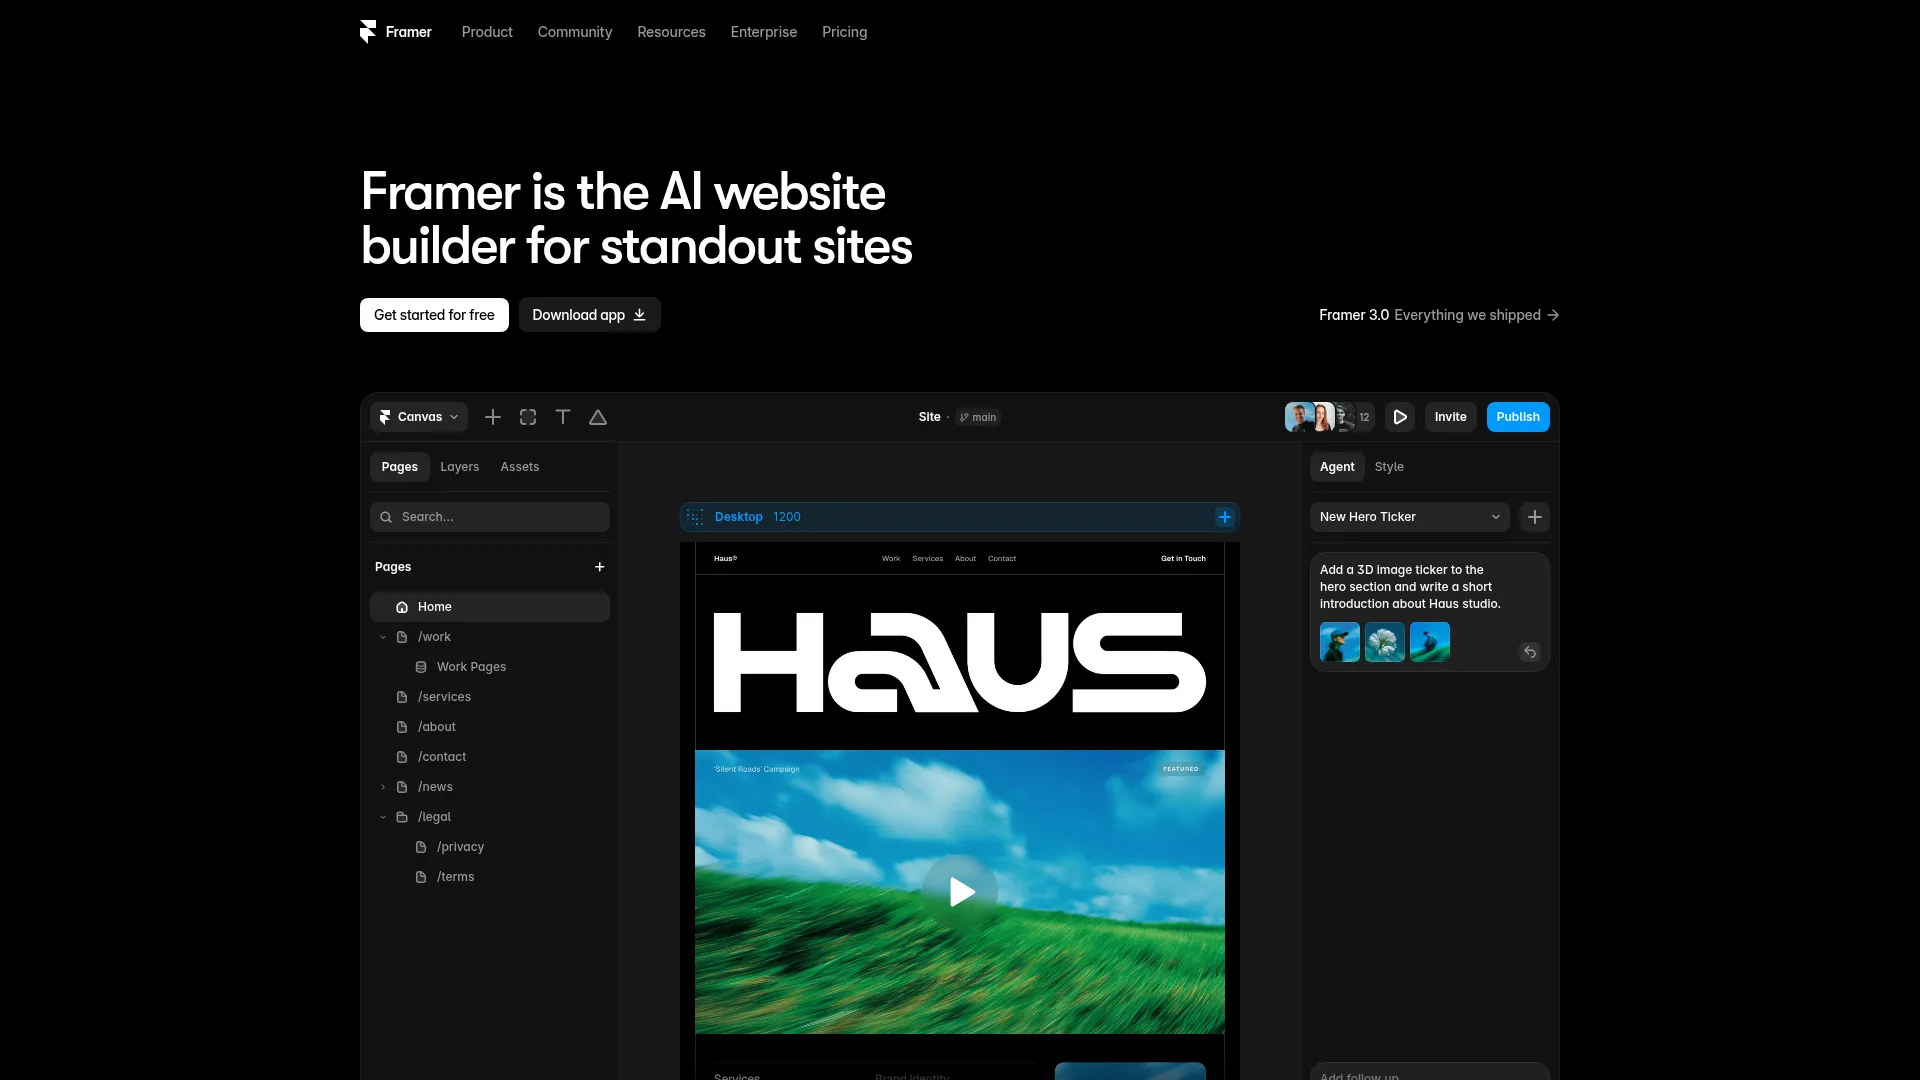Click Get in Touch in Haus preview
The height and width of the screenshot is (1080, 1920).
pos(1183,559)
